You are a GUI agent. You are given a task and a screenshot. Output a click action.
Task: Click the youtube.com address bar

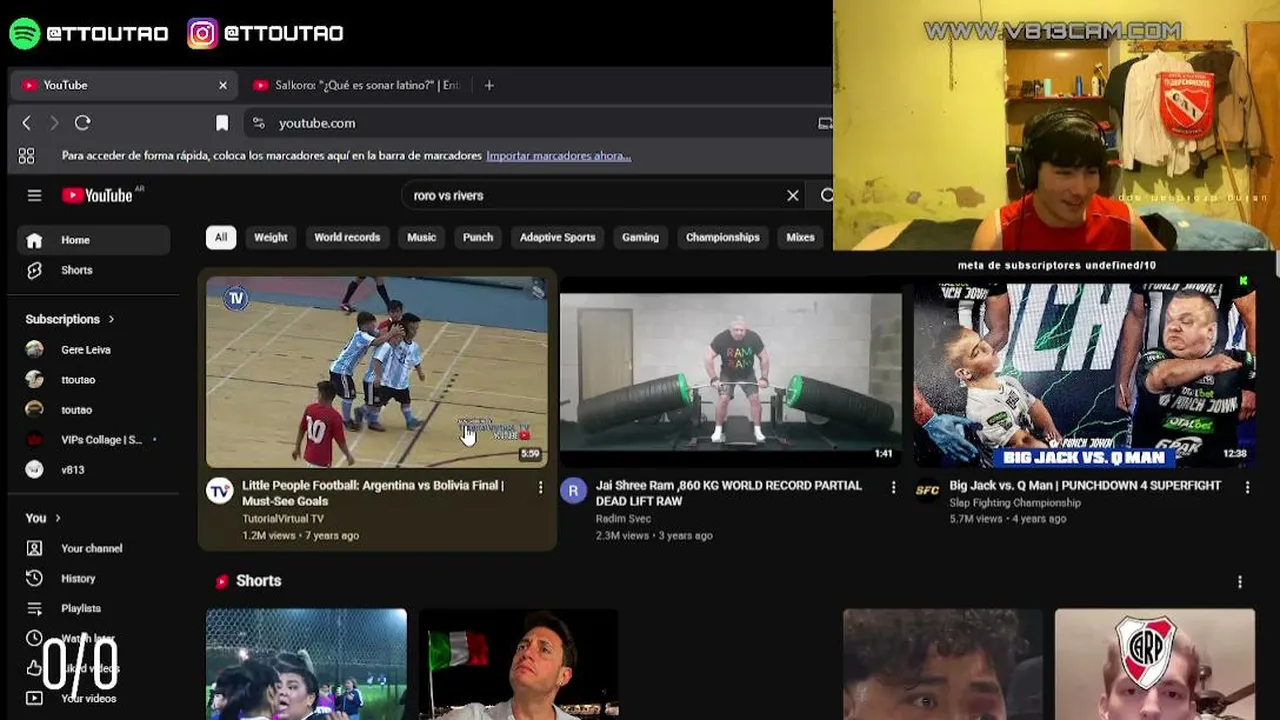click(540, 123)
